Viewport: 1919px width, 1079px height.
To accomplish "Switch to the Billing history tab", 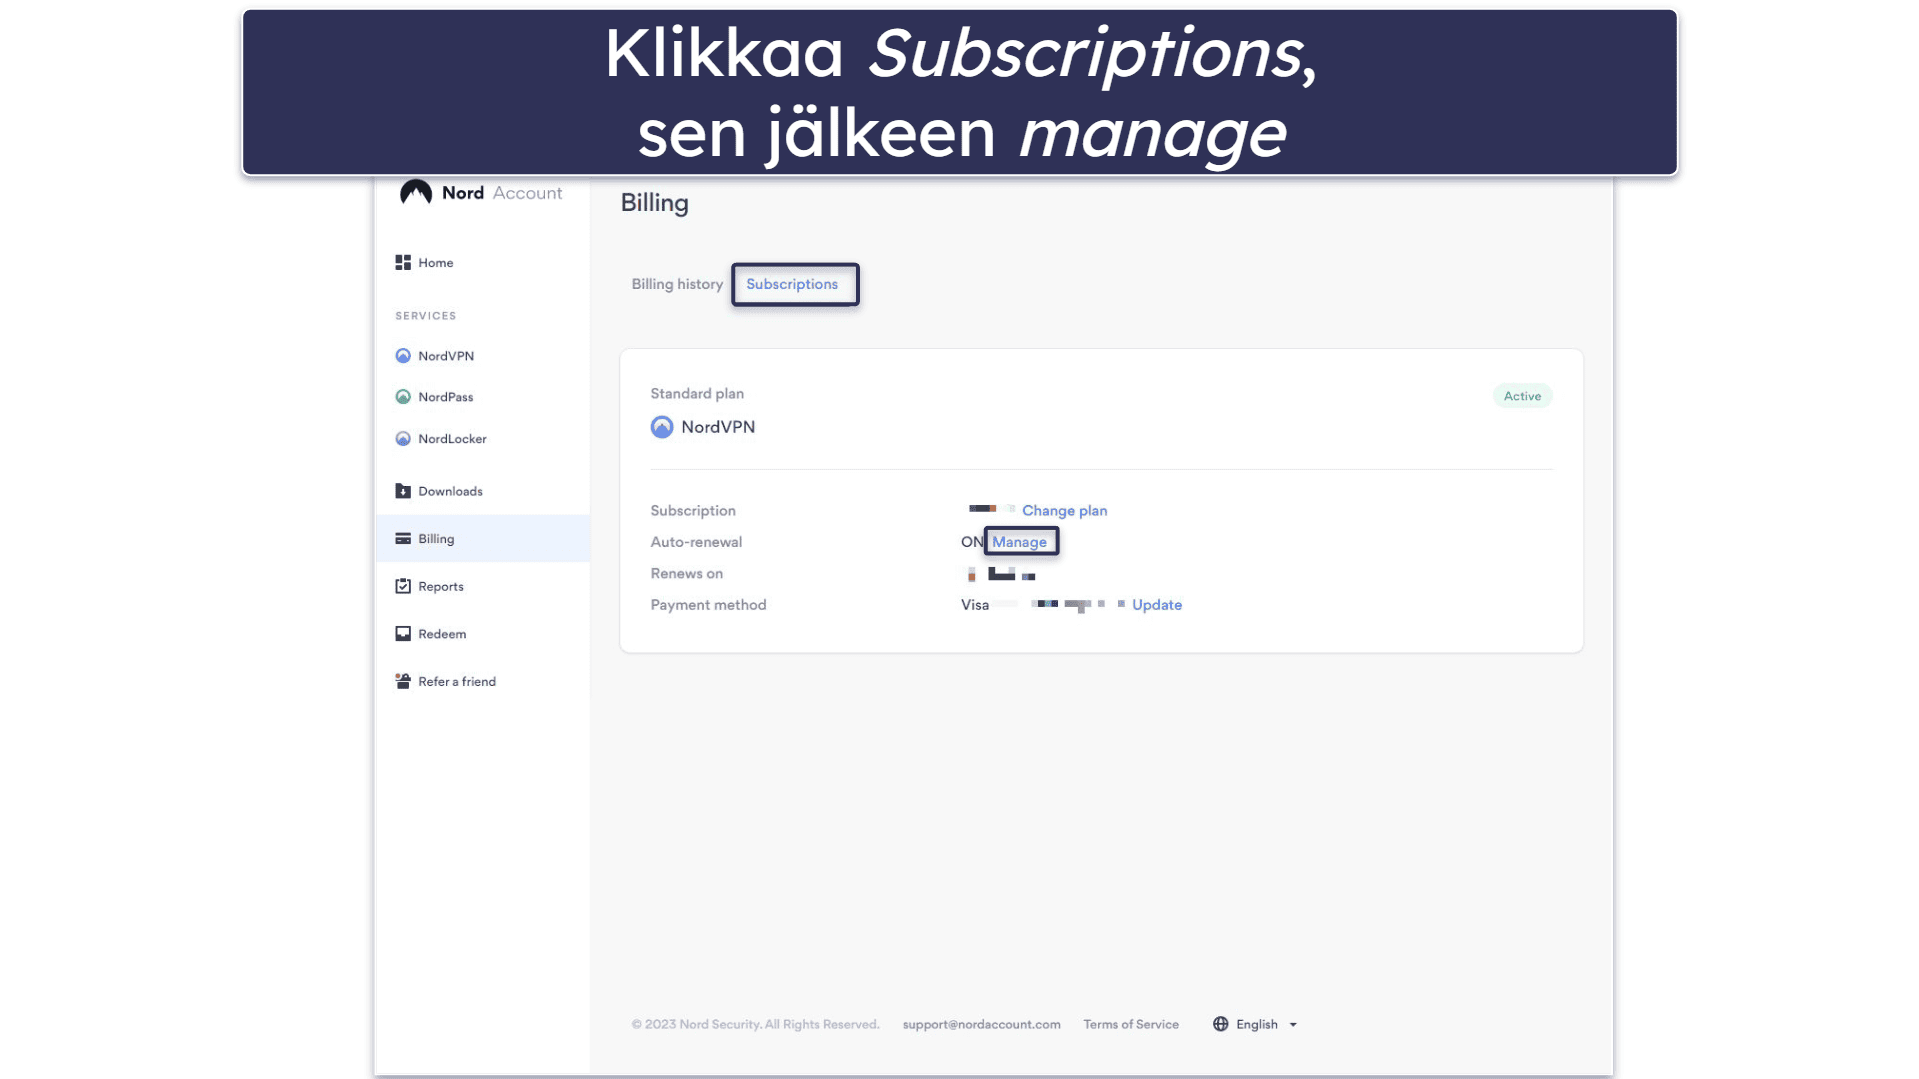I will [677, 284].
